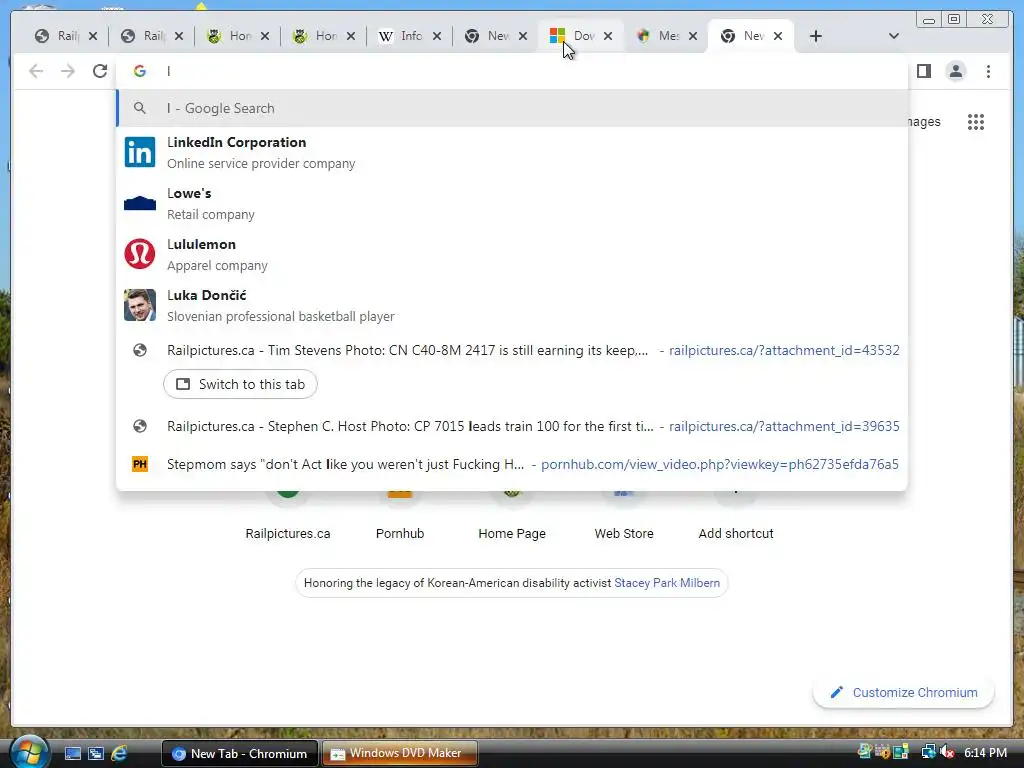Choose the LinkedIn Corporation suggestion

point(512,152)
